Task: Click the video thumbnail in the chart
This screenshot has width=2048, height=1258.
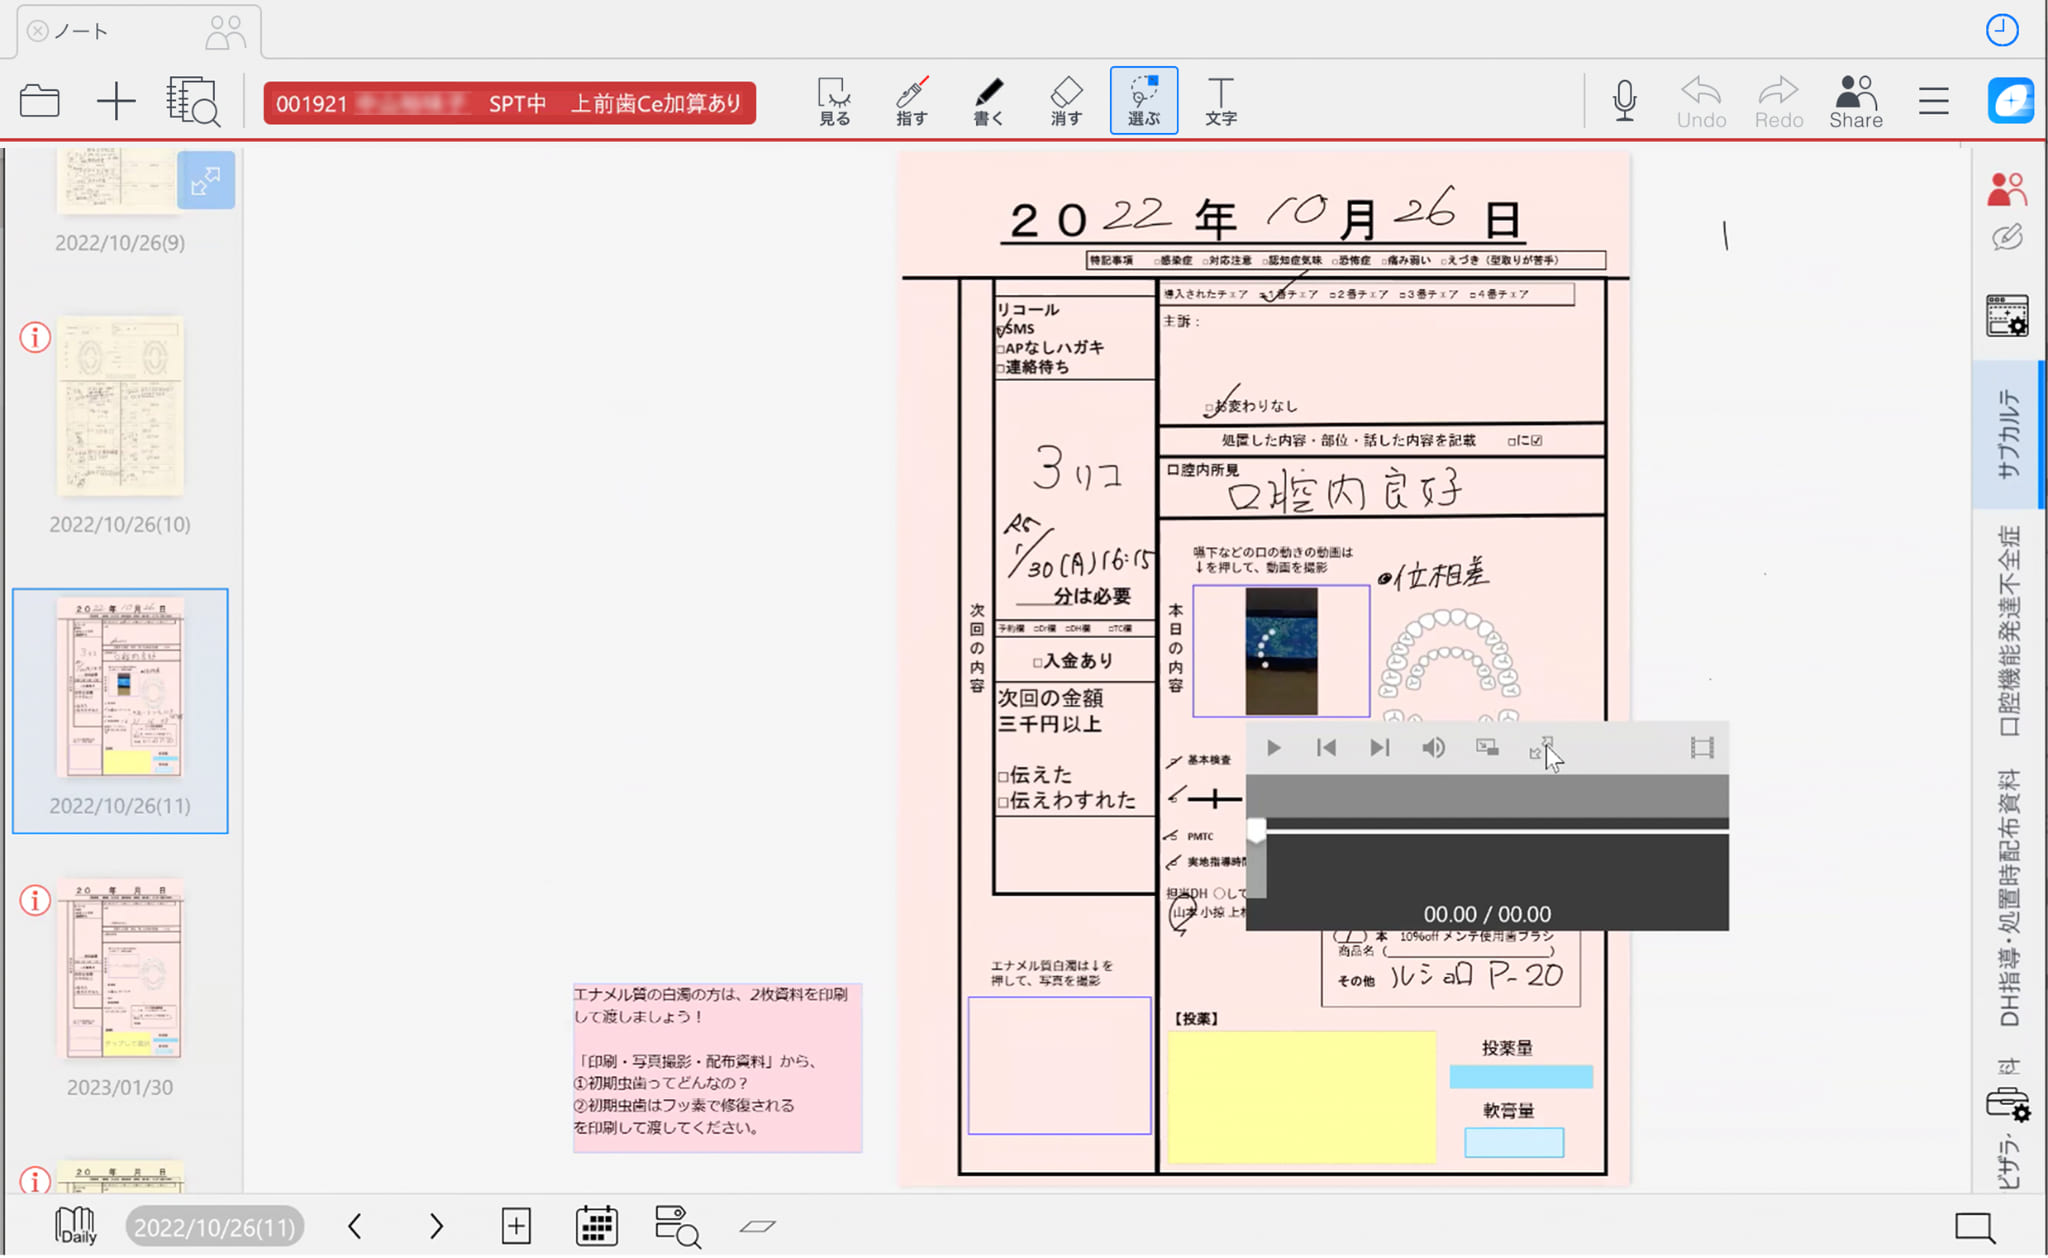Action: point(1281,651)
